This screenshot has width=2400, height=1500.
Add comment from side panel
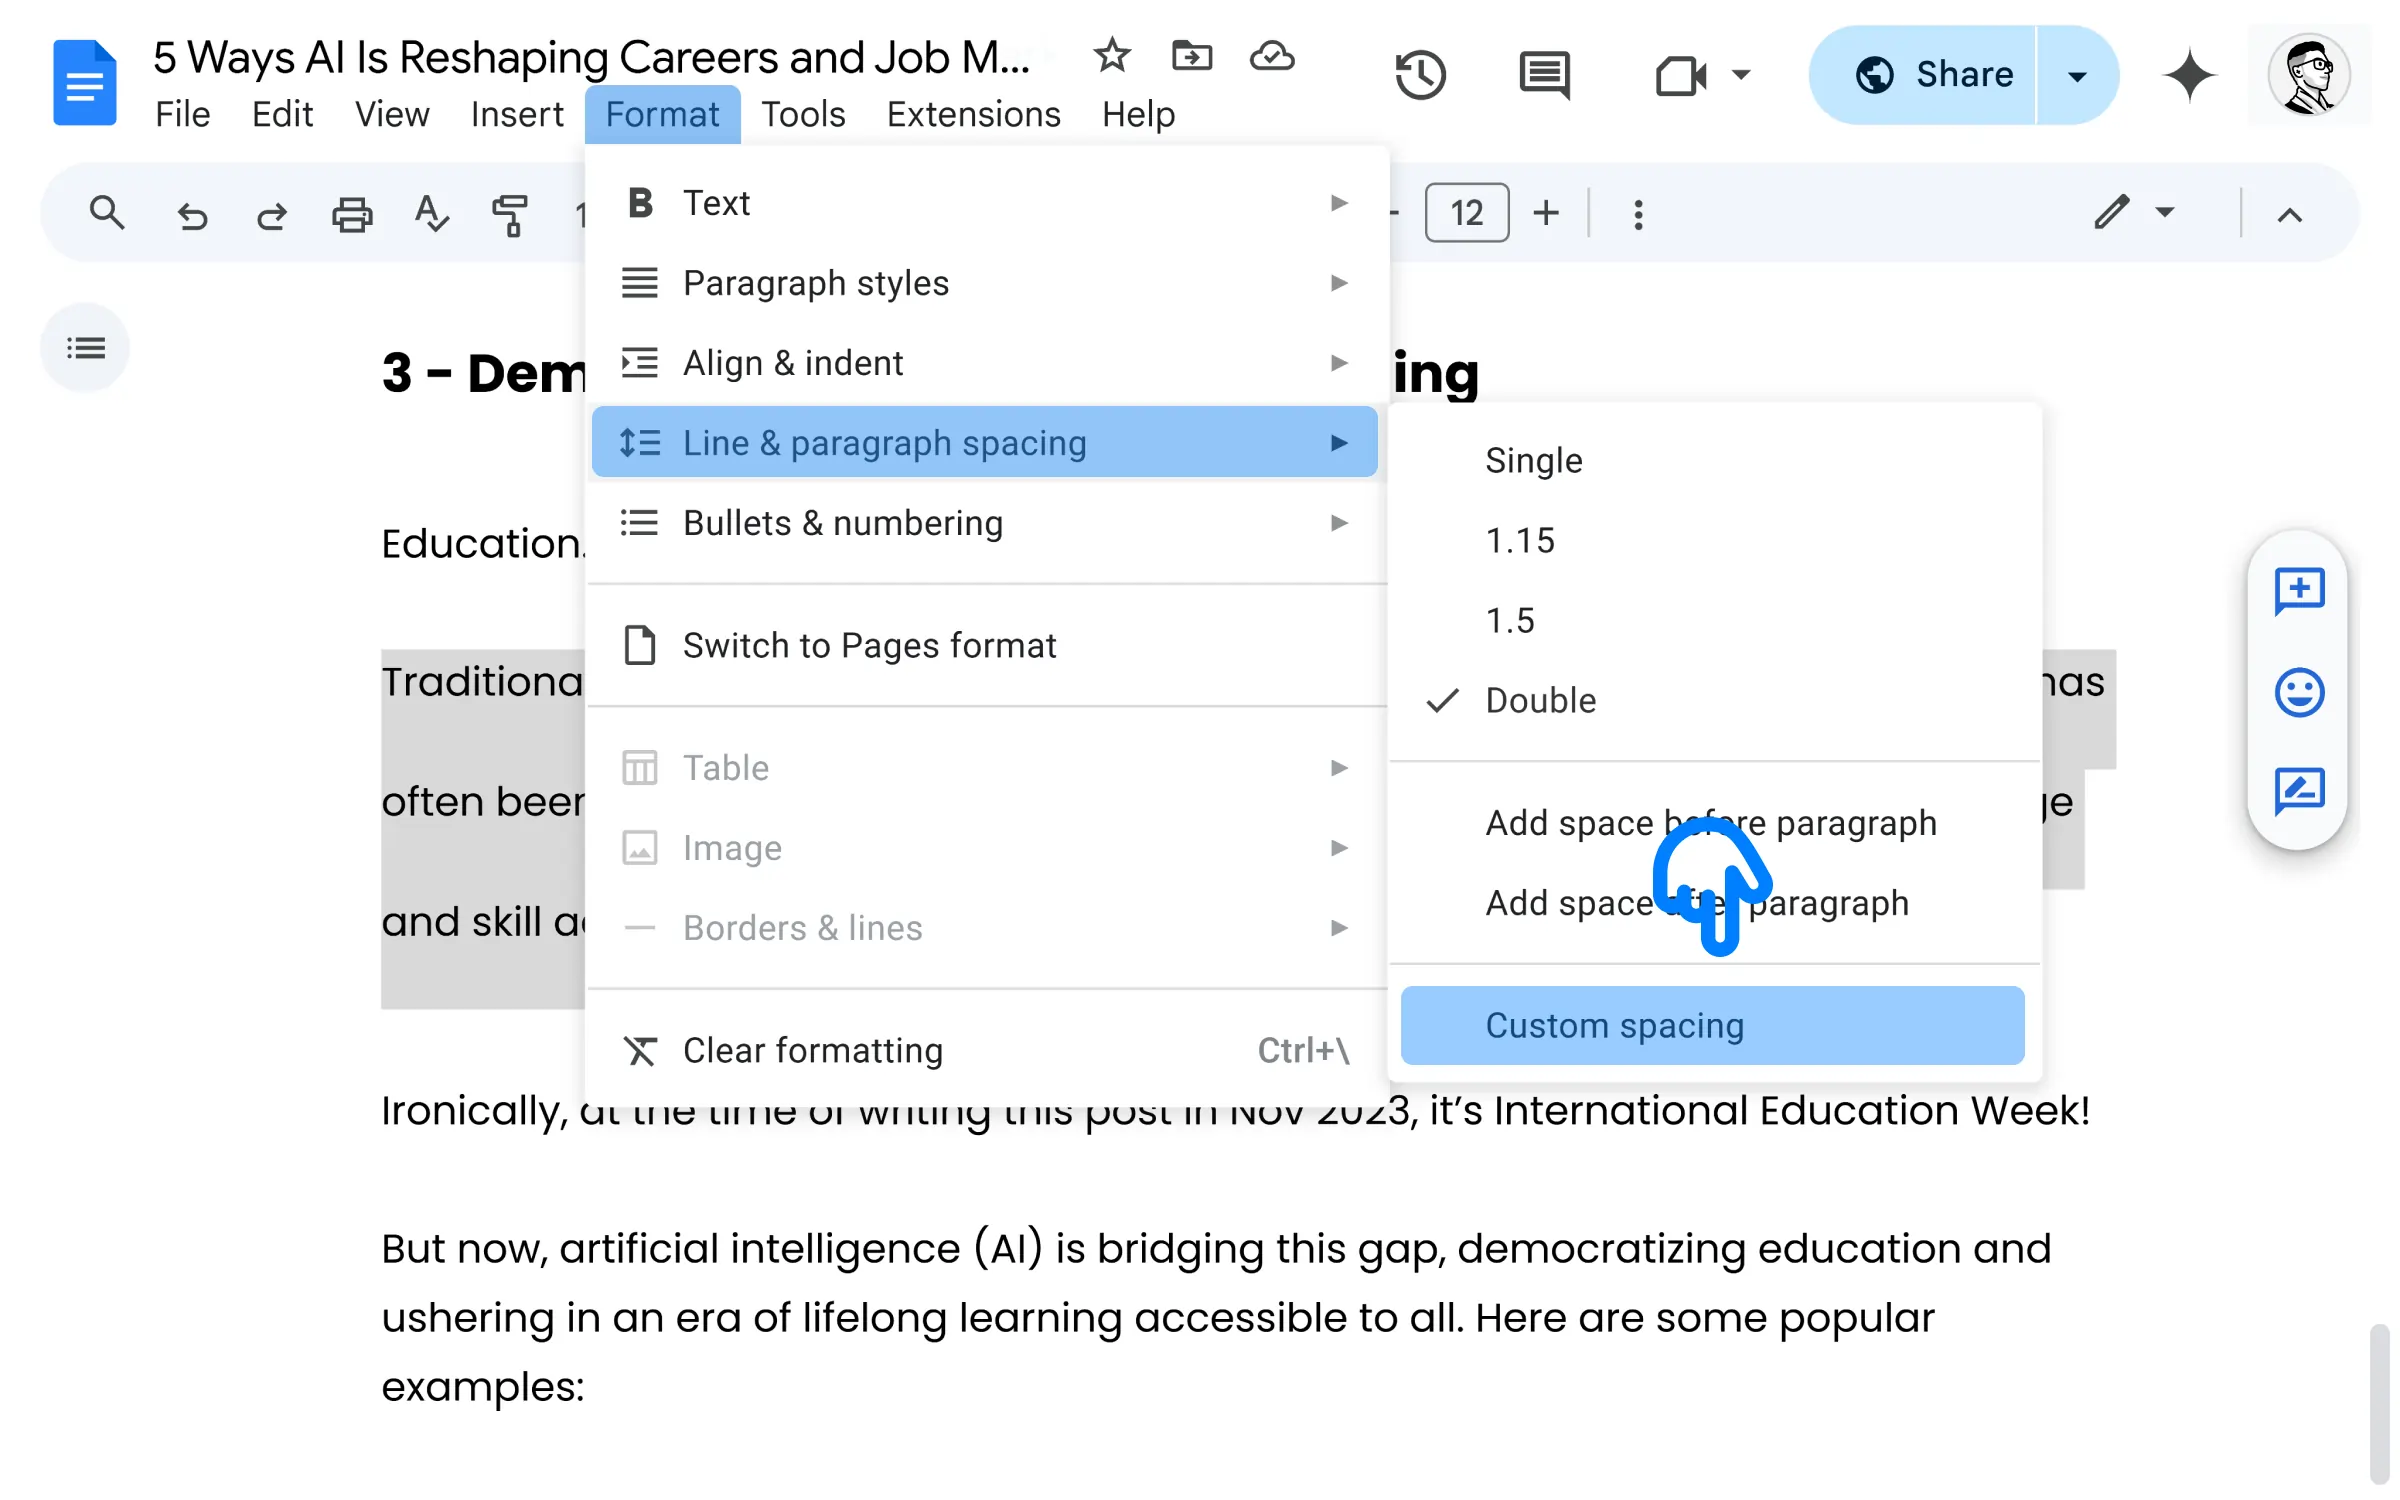point(2299,590)
